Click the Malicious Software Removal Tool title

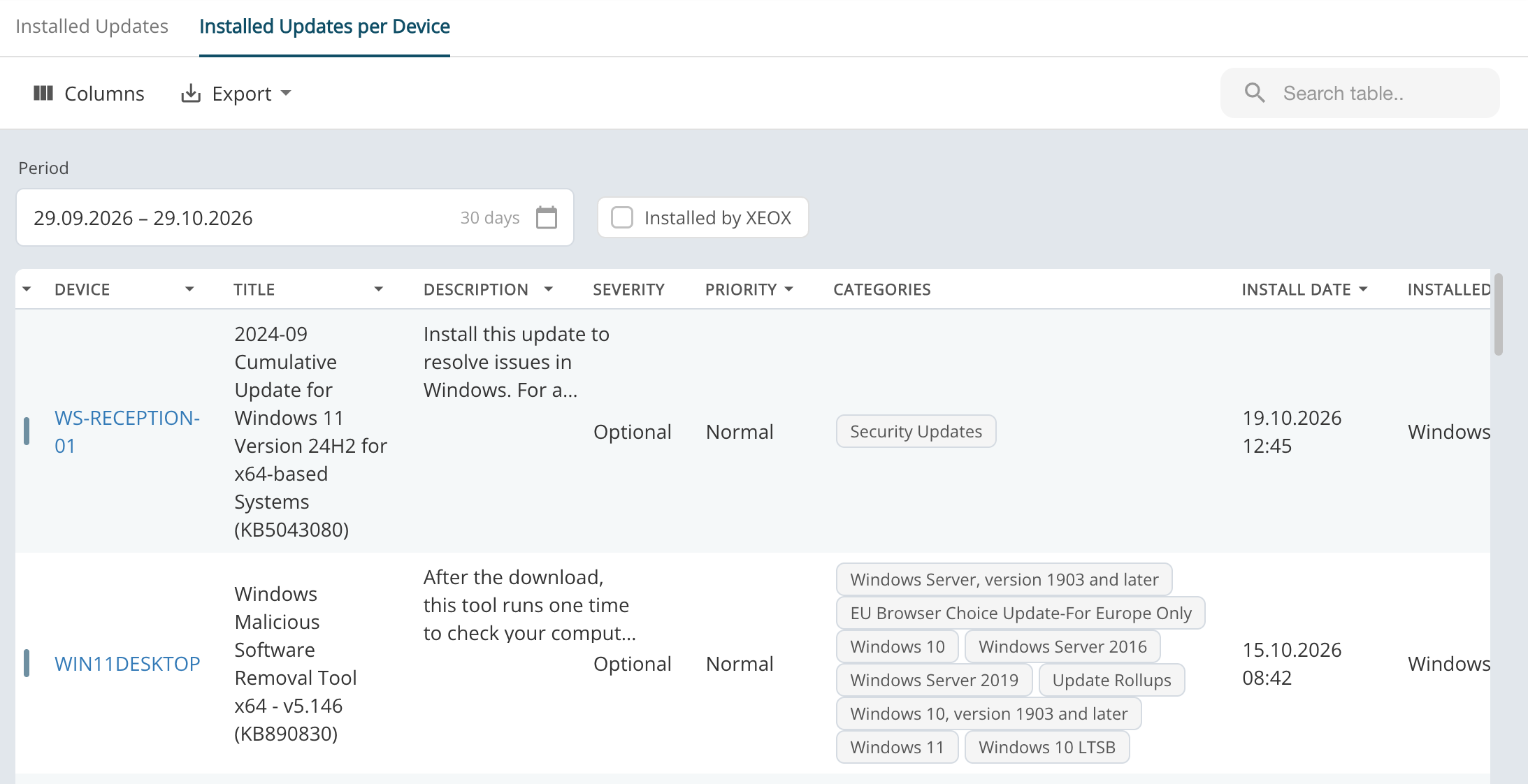(x=296, y=664)
